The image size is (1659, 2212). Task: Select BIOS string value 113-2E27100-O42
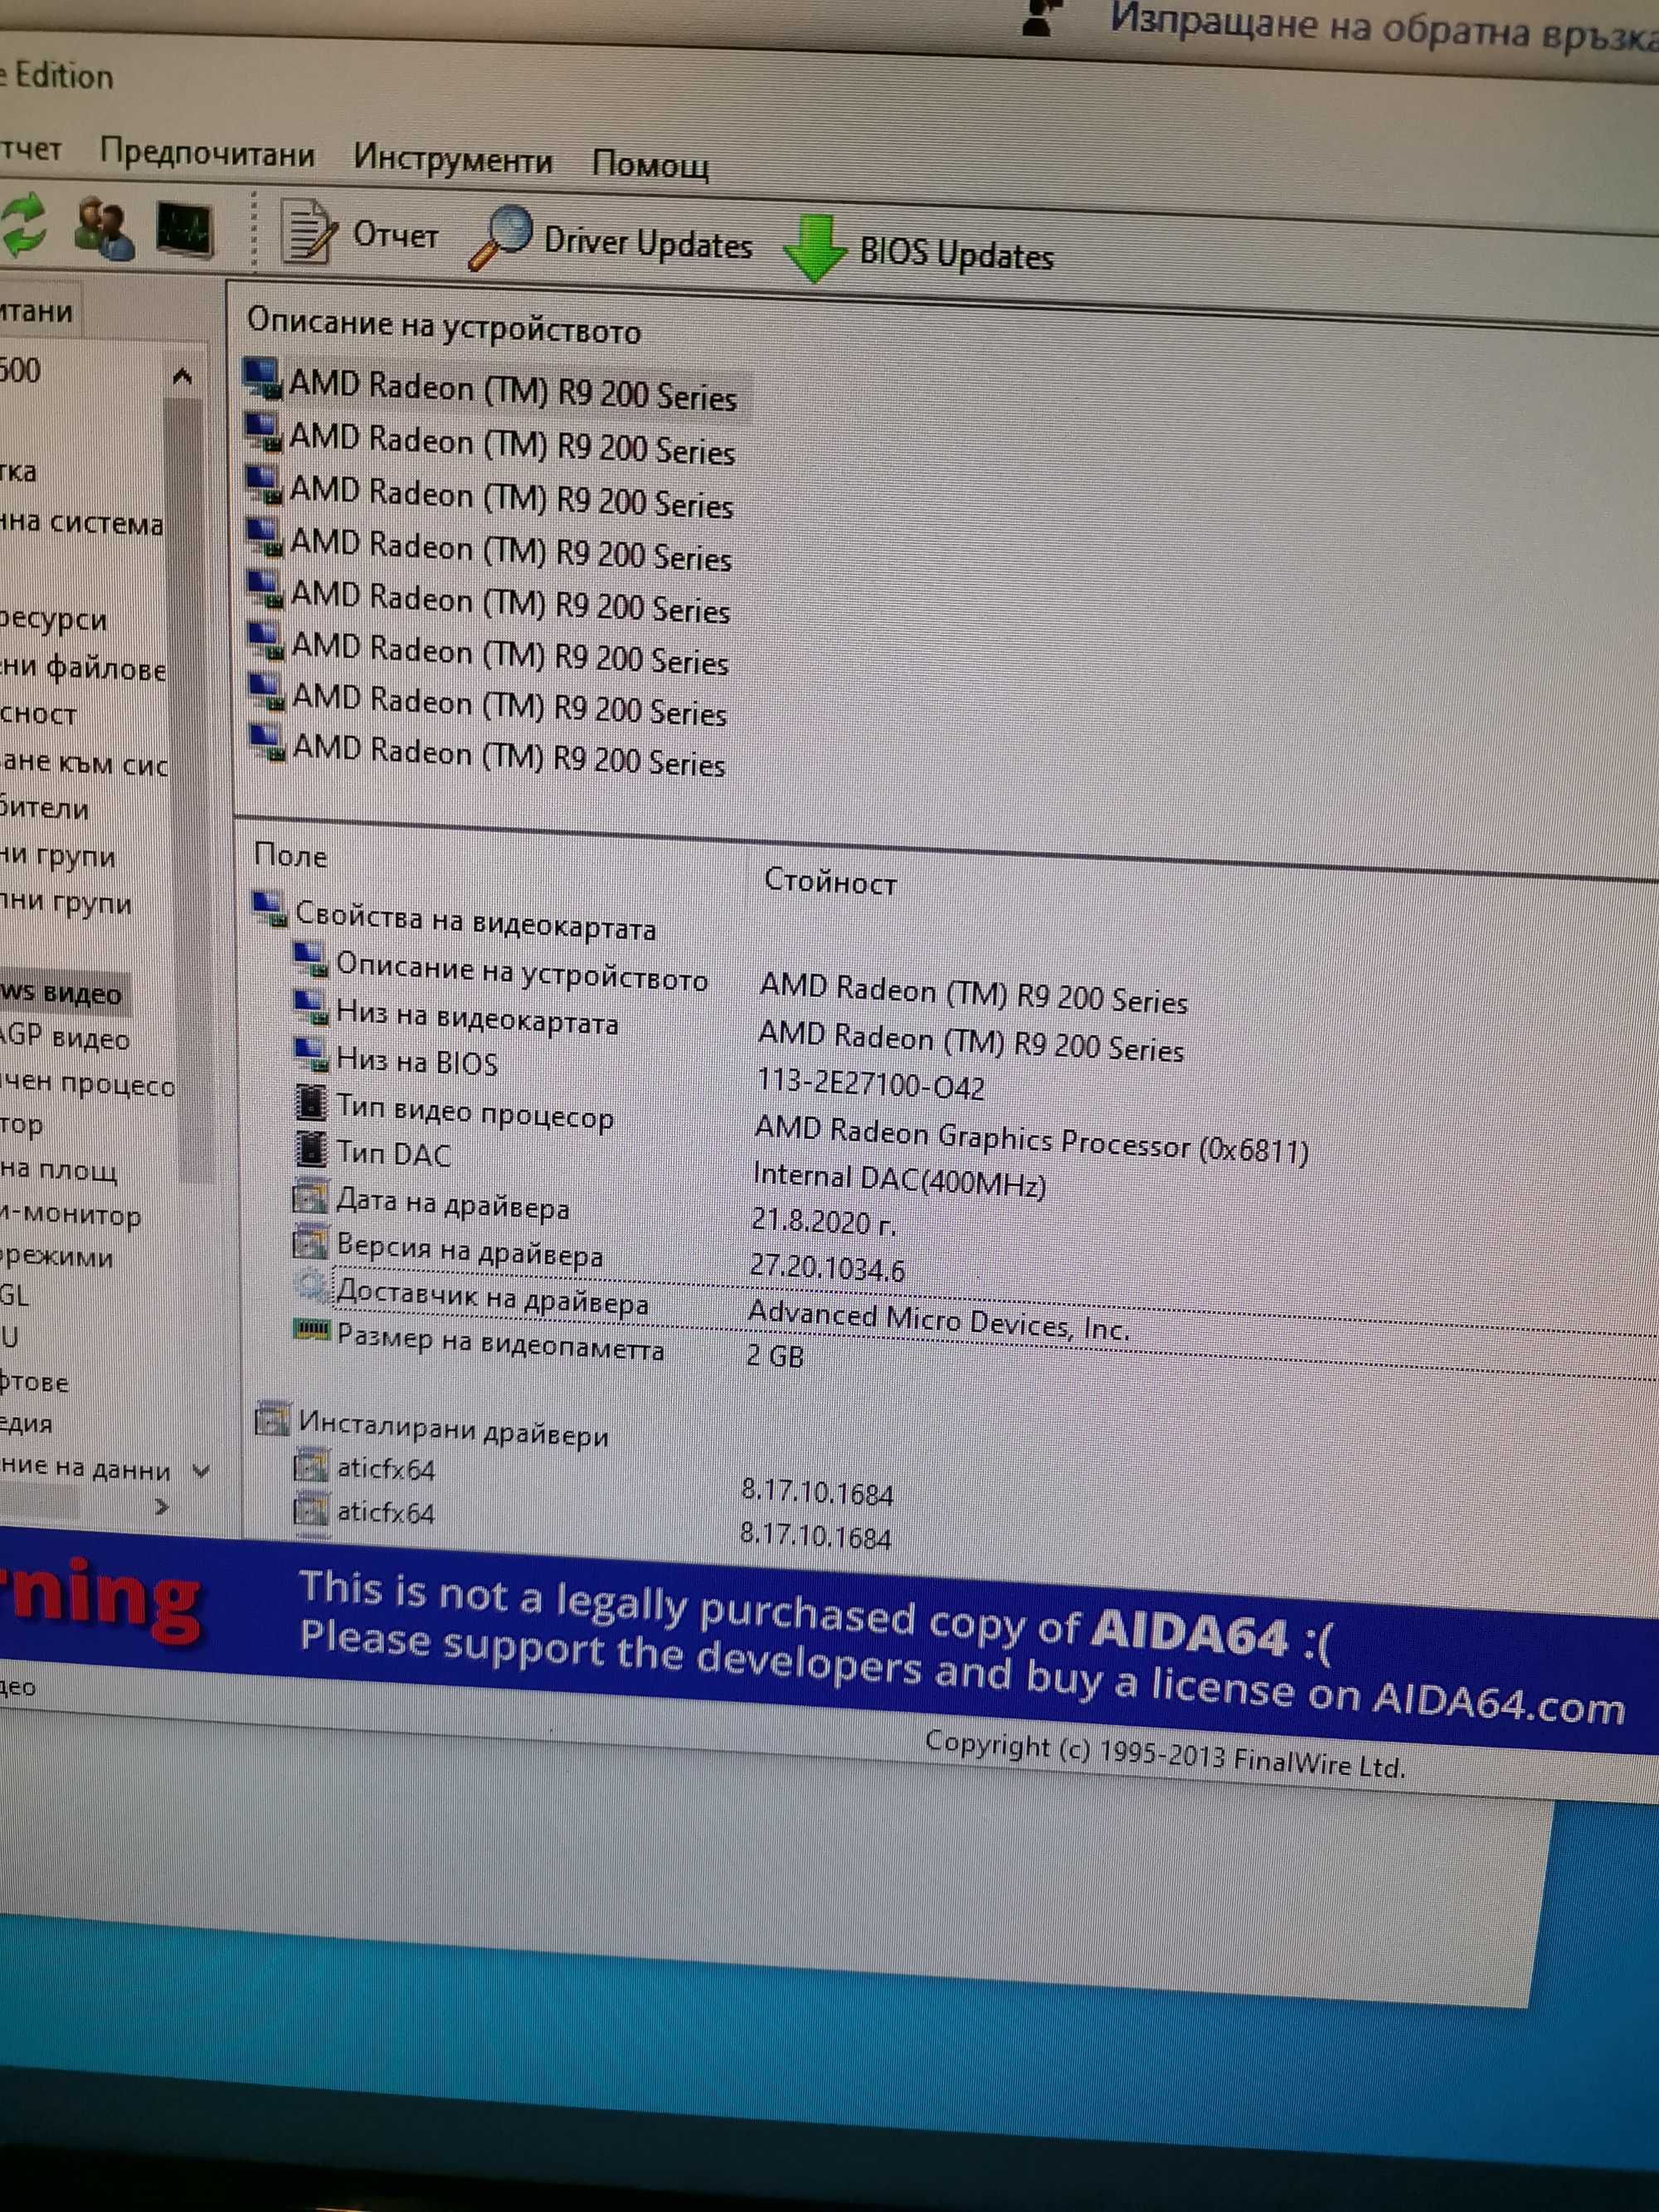tap(870, 1084)
